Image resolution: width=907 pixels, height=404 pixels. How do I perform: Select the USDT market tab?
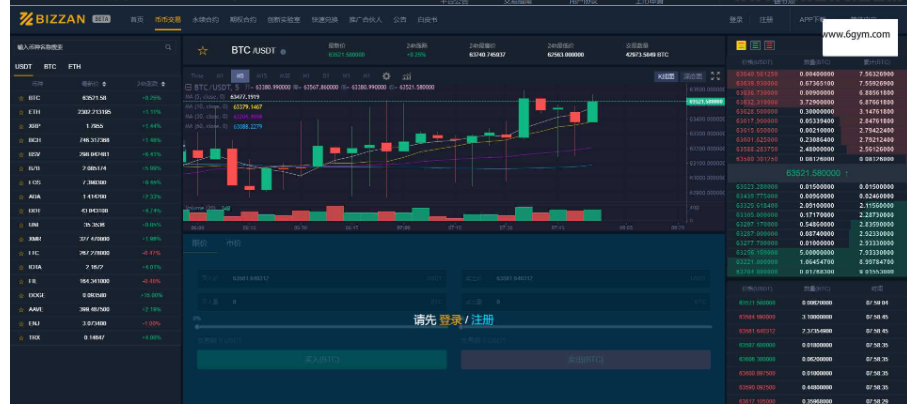(24, 67)
